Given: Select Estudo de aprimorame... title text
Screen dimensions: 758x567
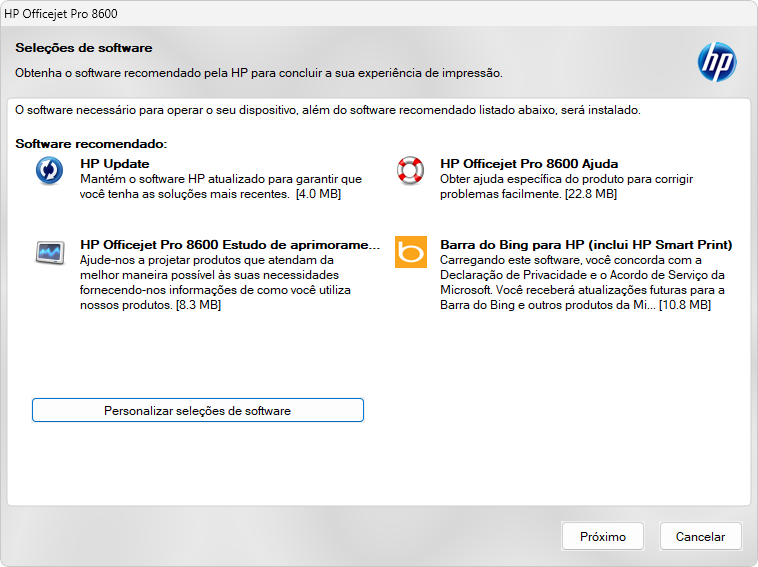Looking at the screenshot, I should pyautogui.click(x=230, y=245).
